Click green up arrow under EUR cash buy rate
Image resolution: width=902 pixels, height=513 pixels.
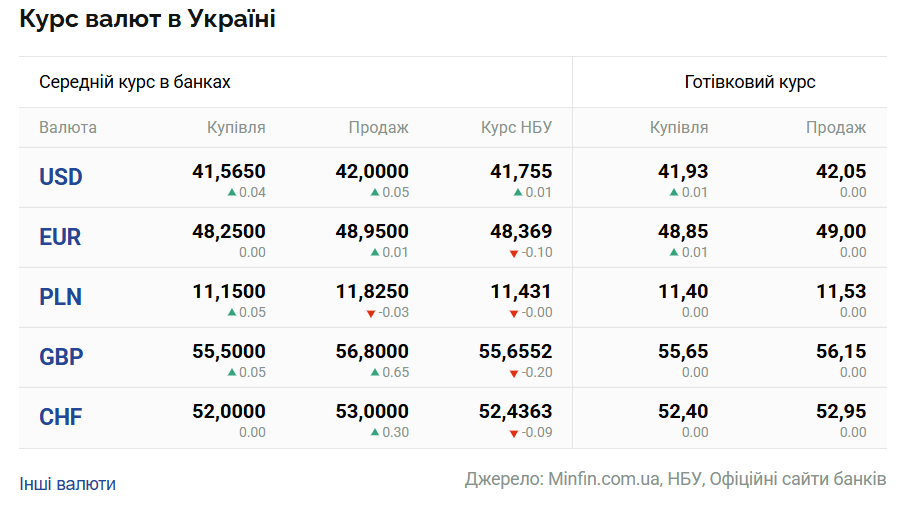pyautogui.click(x=674, y=252)
